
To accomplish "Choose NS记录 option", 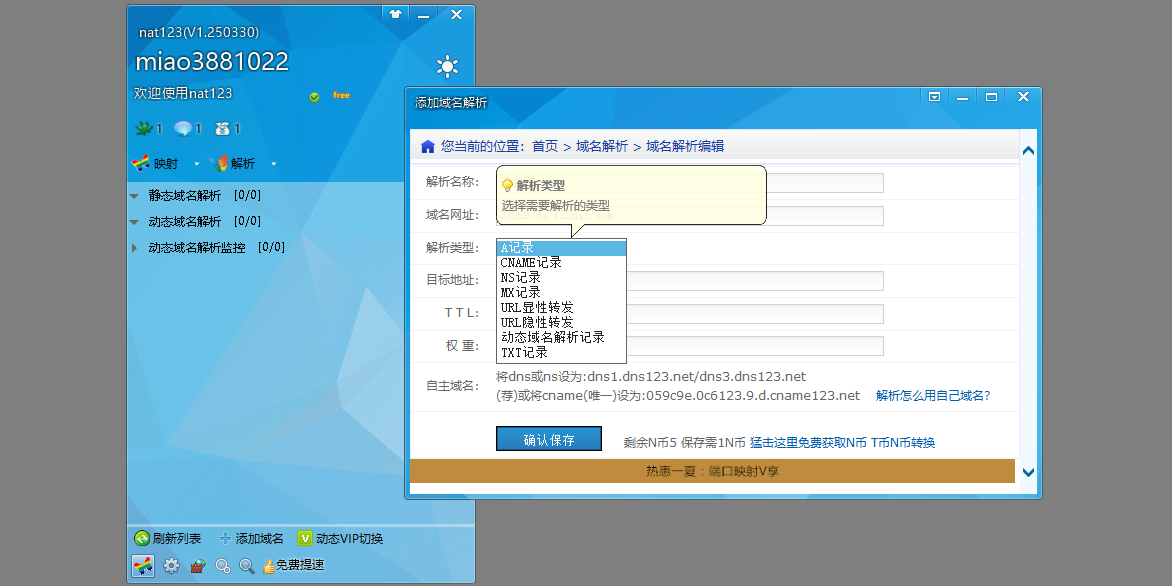I will 561,278.
